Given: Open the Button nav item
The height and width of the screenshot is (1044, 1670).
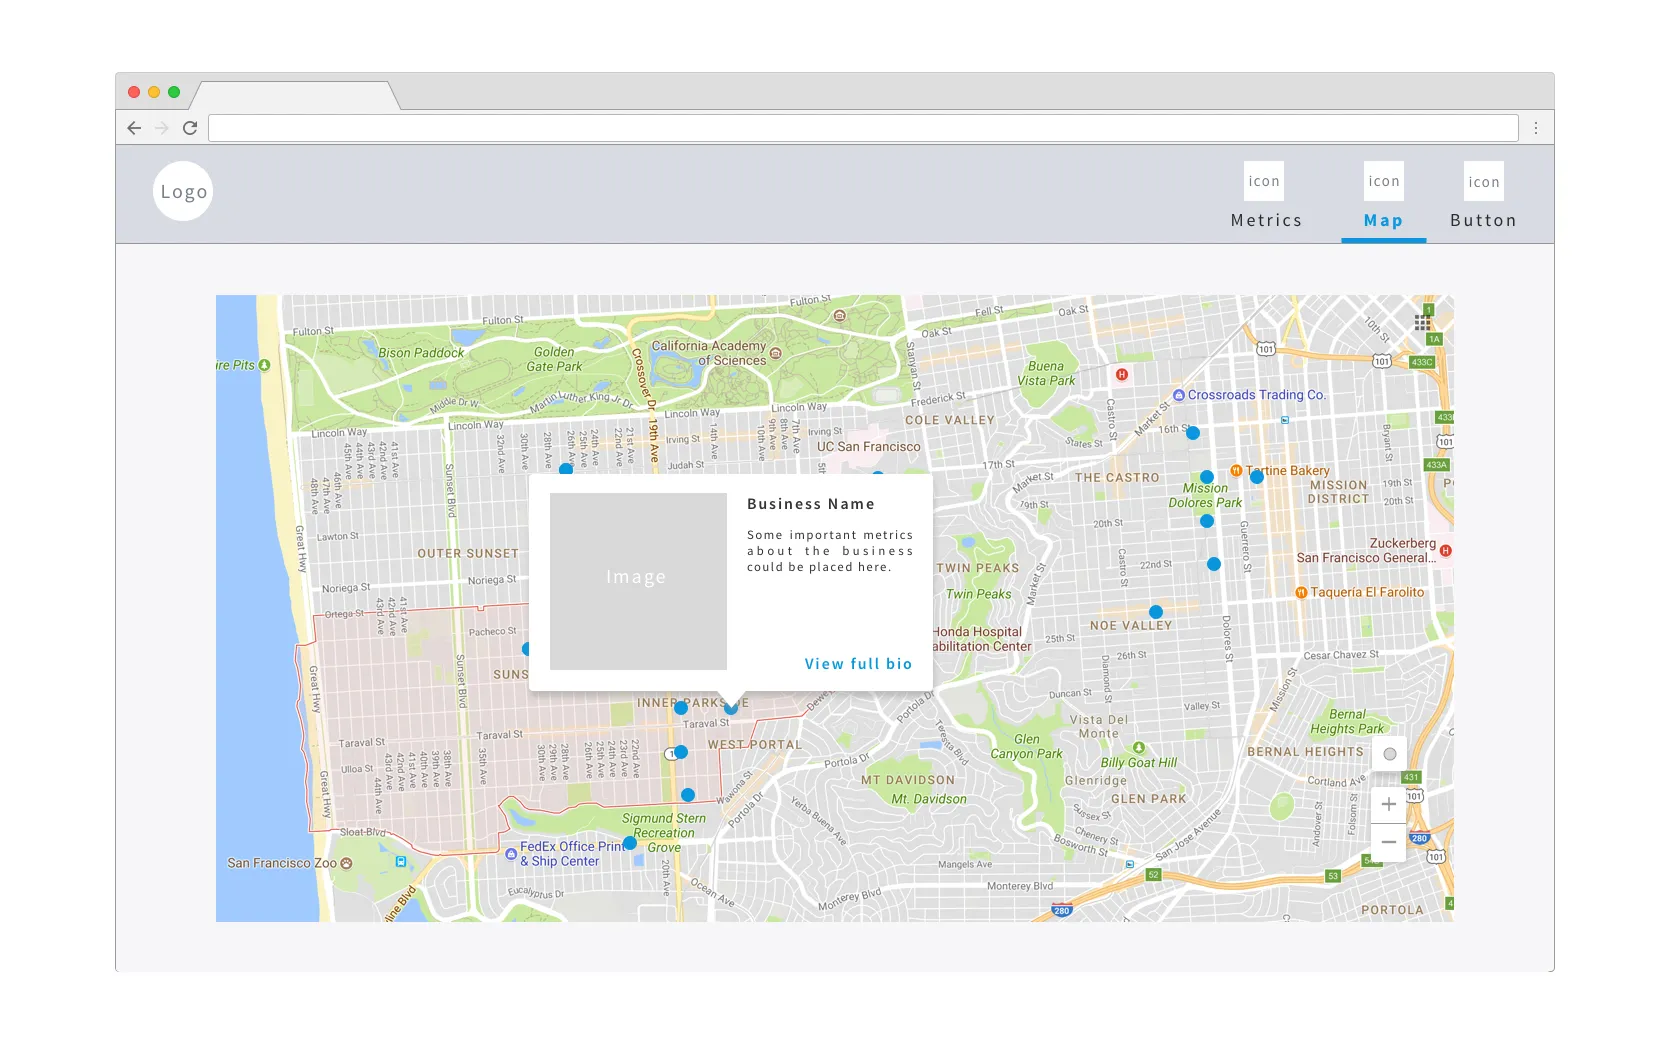Looking at the screenshot, I should point(1483,220).
